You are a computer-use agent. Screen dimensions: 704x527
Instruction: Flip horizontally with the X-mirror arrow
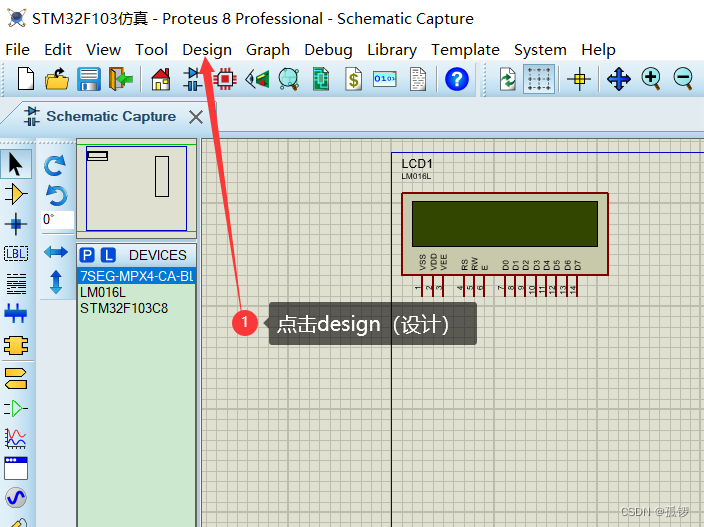click(x=56, y=252)
